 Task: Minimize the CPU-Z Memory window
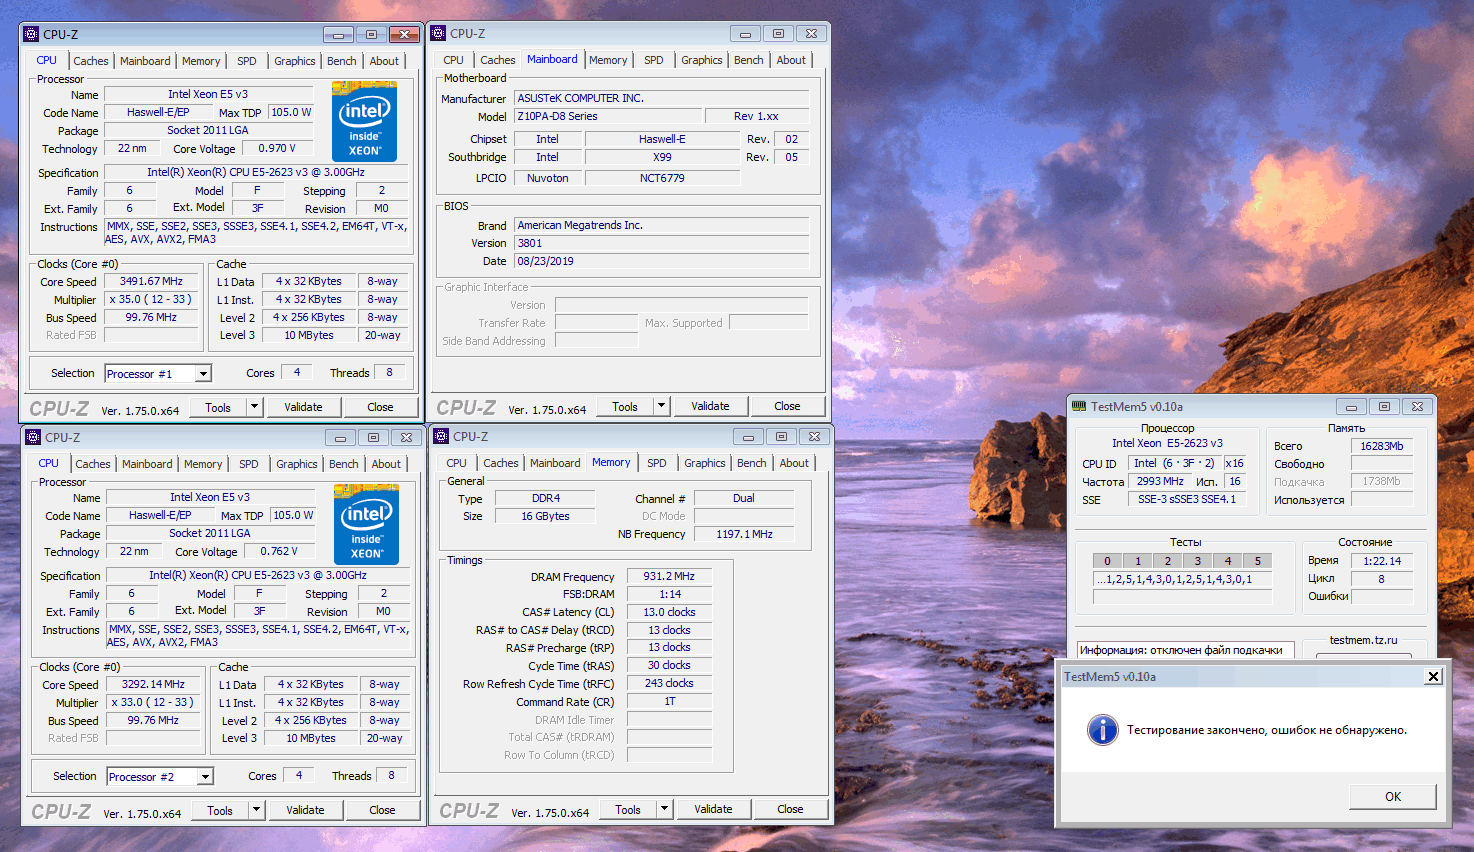pos(747,437)
